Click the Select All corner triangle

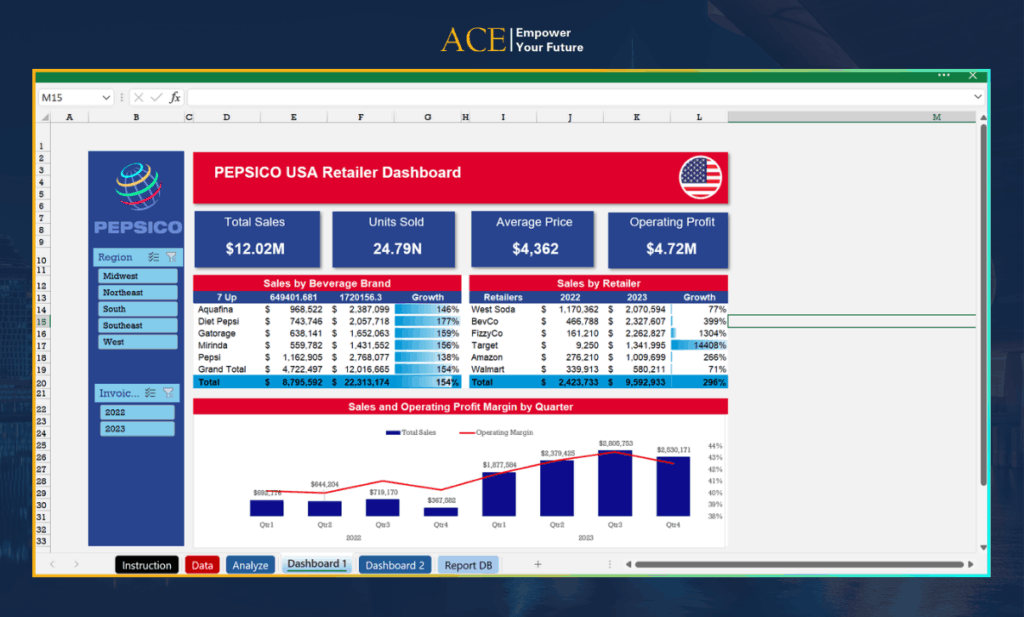pos(45,118)
